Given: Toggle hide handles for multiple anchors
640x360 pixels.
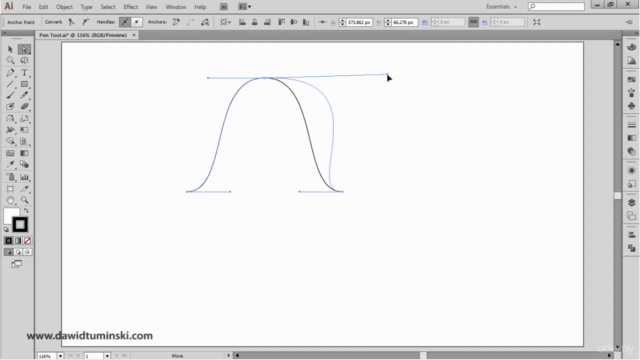Looking at the screenshot, I should (137, 22).
